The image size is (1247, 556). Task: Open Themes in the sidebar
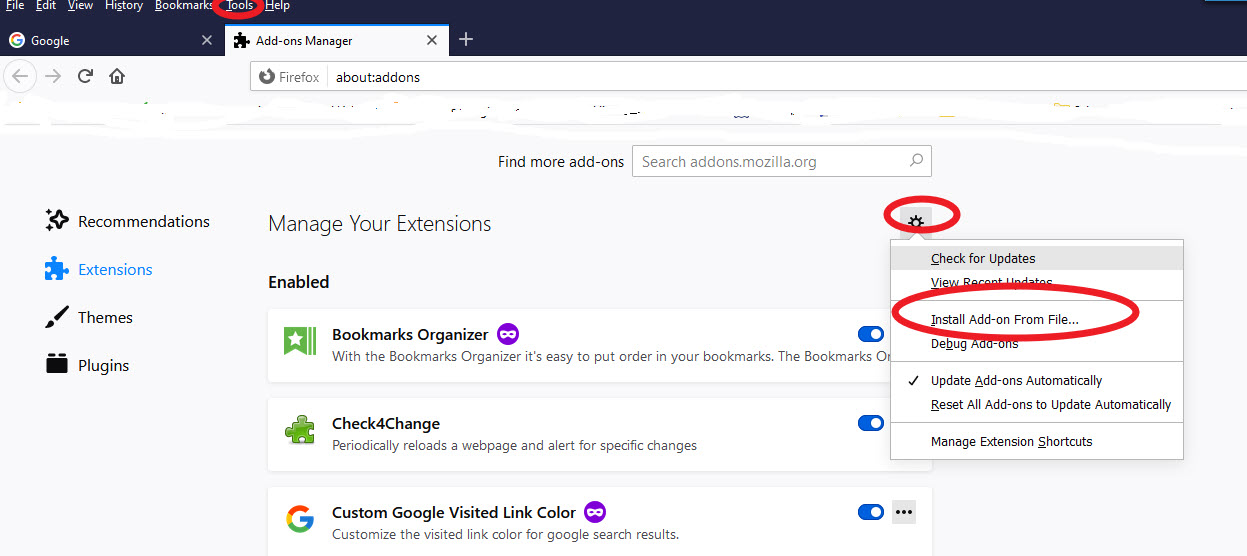pos(89,317)
